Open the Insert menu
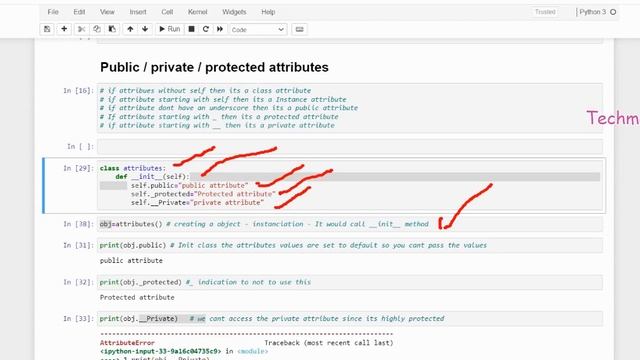The height and width of the screenshot is (360, 640). pos(138,12)
